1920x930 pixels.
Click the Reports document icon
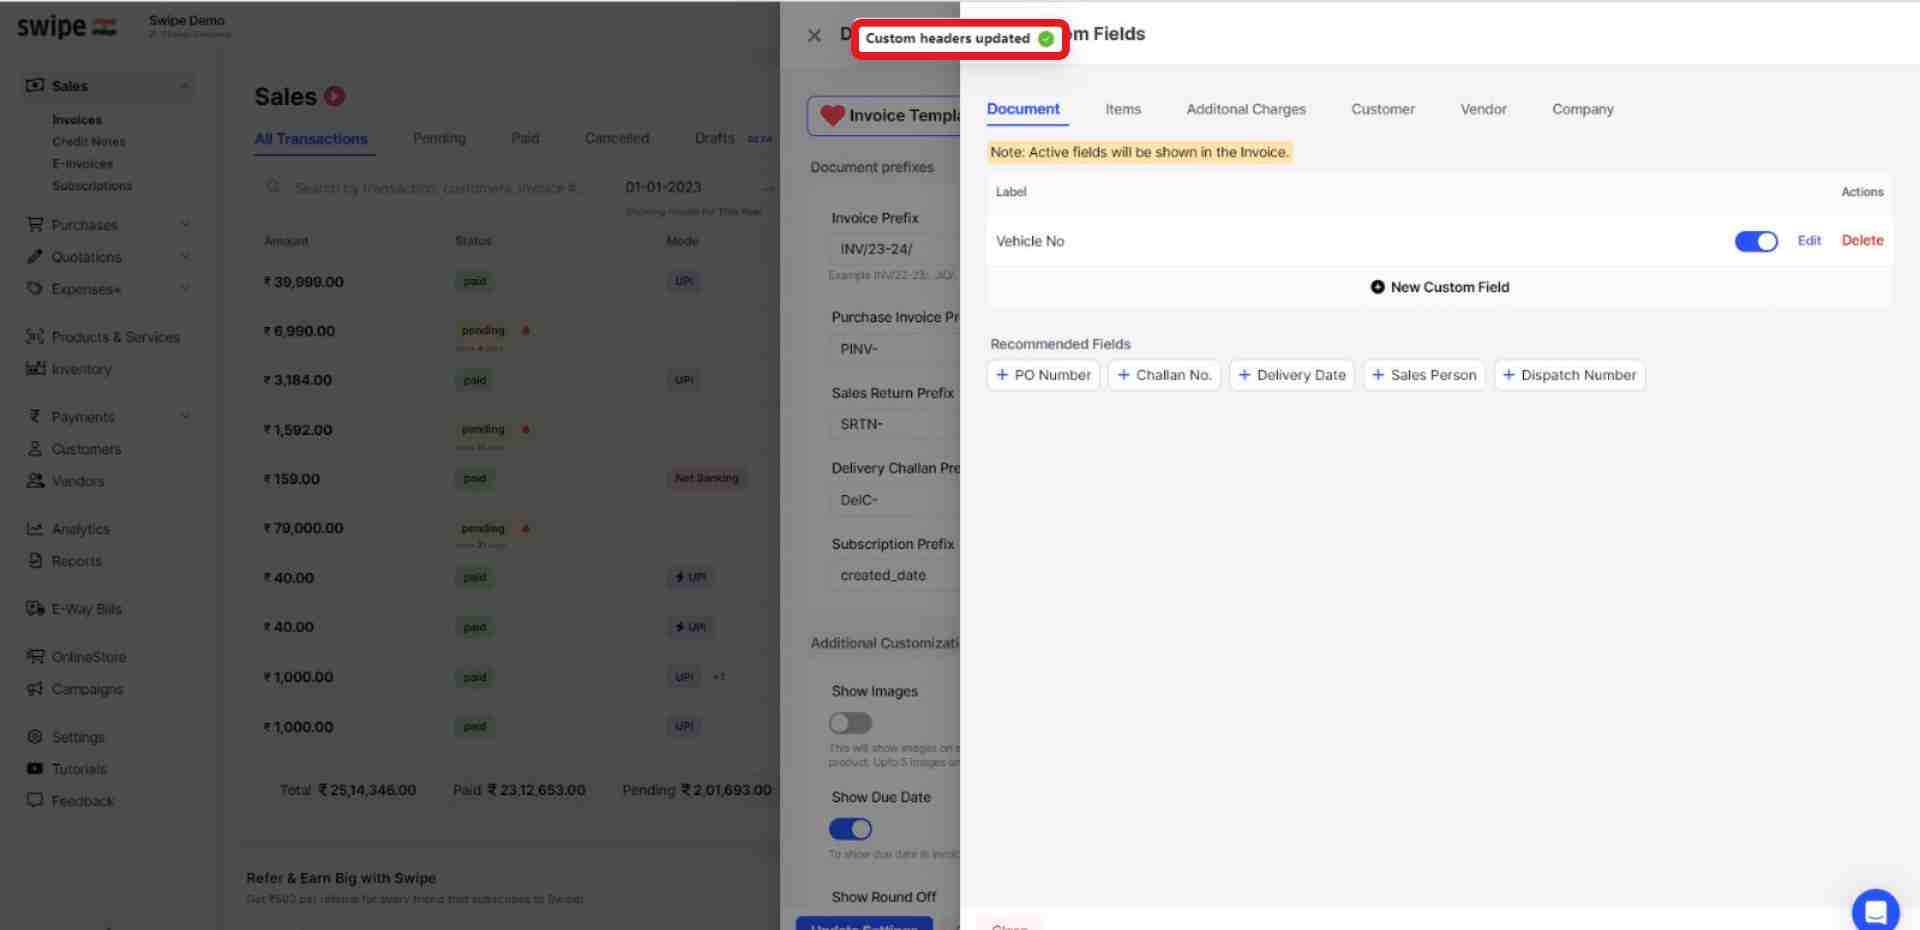point(35,561)
